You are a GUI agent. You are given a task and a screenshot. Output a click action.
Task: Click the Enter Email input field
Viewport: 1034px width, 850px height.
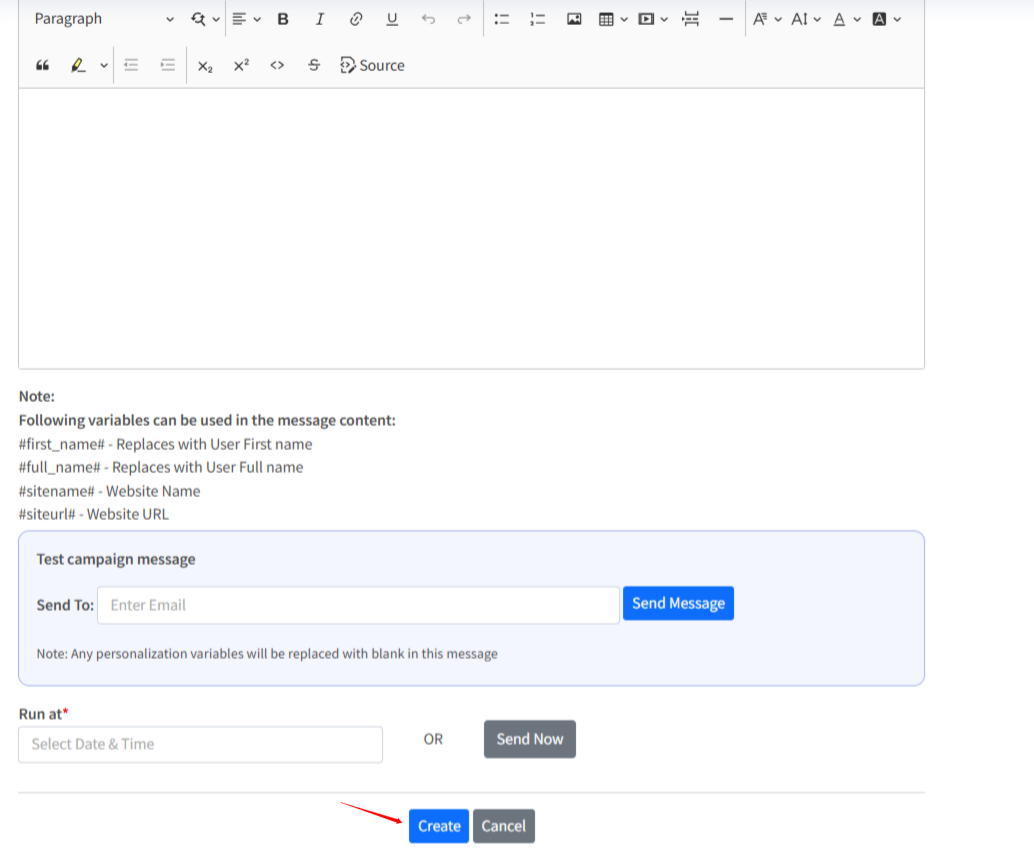tap(358, 605)
